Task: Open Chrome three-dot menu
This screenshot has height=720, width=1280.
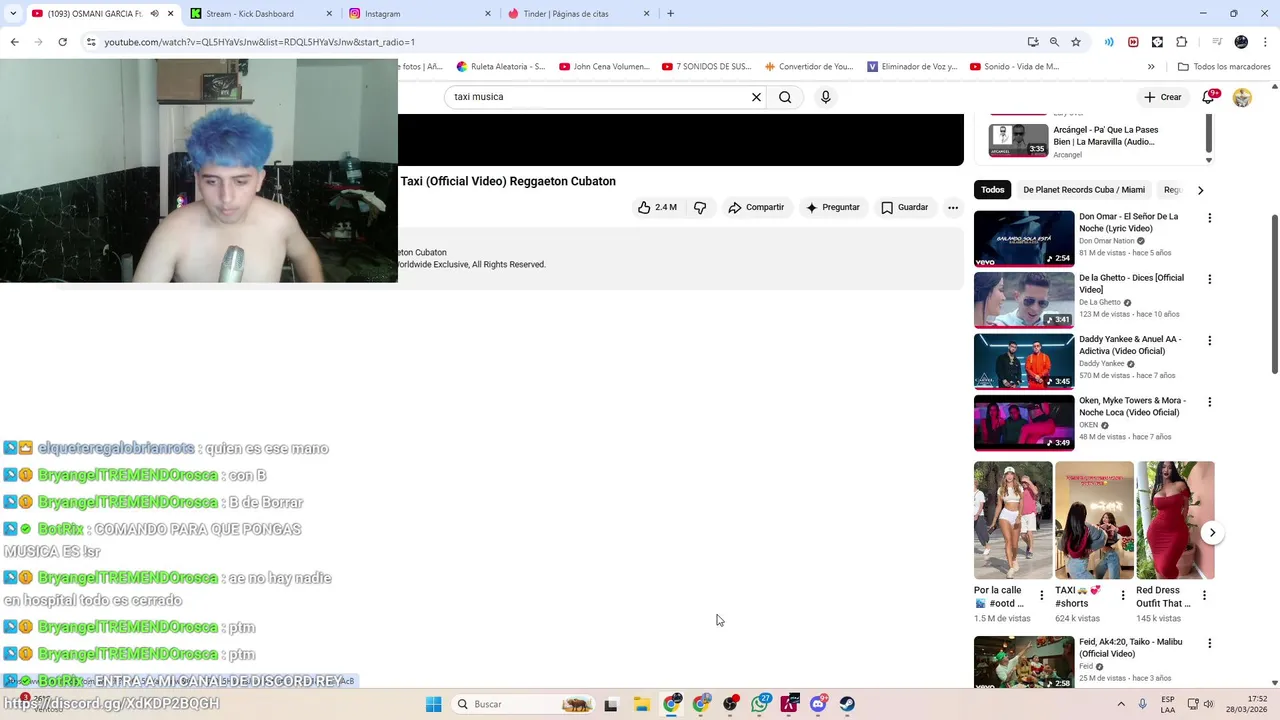Action: (x=1264, y=42)
